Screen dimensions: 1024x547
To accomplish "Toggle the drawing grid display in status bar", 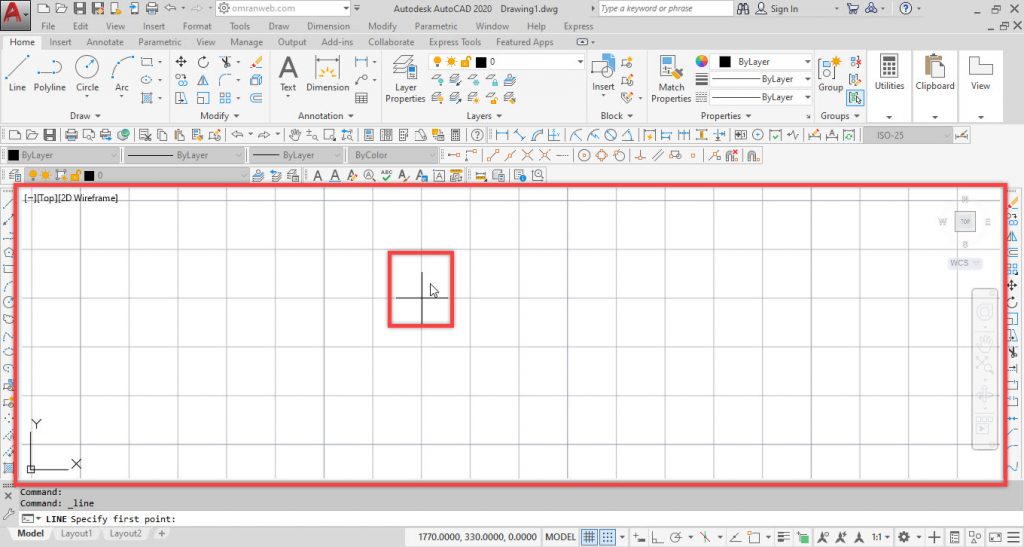I will [x=590, y=536].
